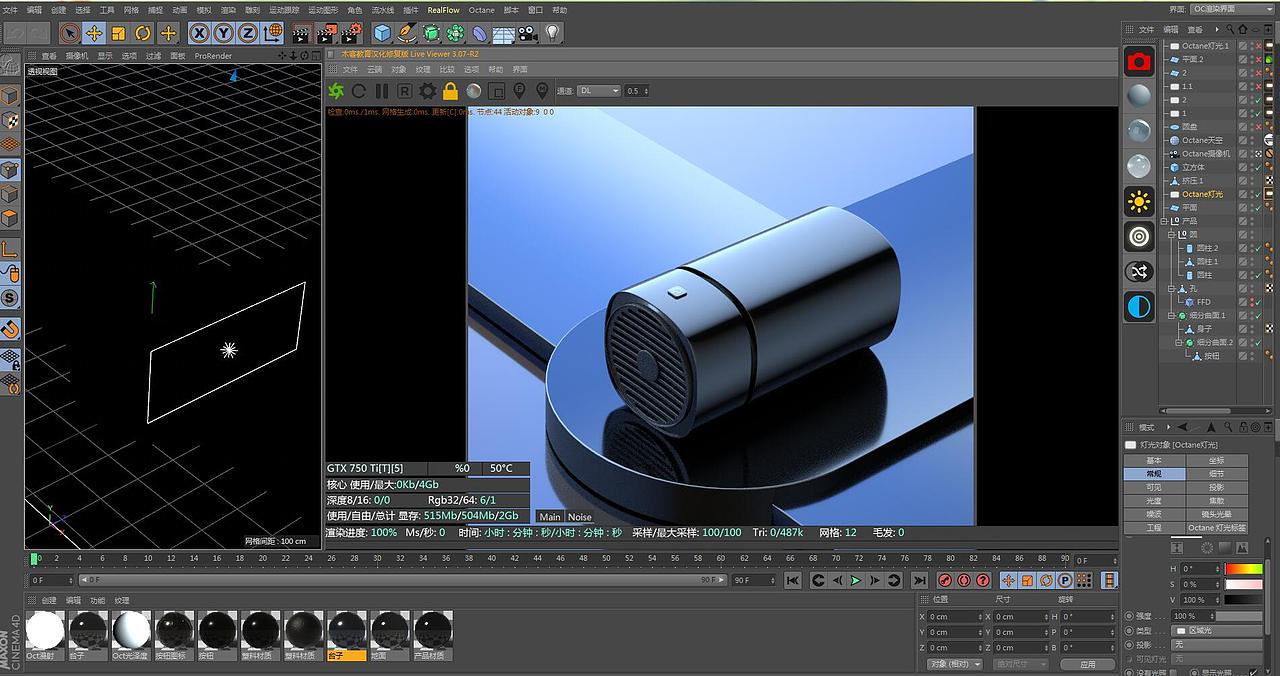This screenshot has width=1280, height=676.
Task: Add an Octane daylight sun icon
Action: pyautogui.click(x=1138, y=202)
